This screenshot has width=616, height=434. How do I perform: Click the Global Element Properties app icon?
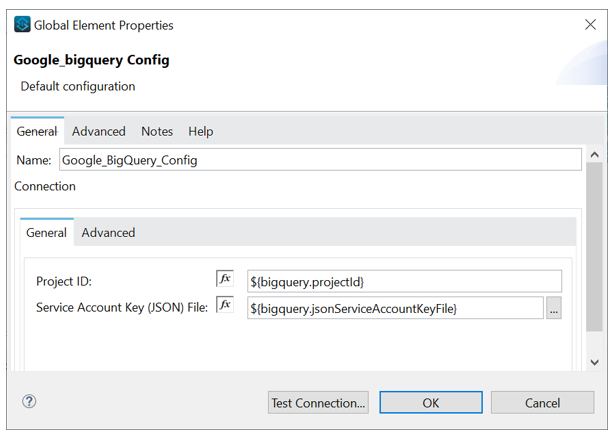tap(22, 24)
